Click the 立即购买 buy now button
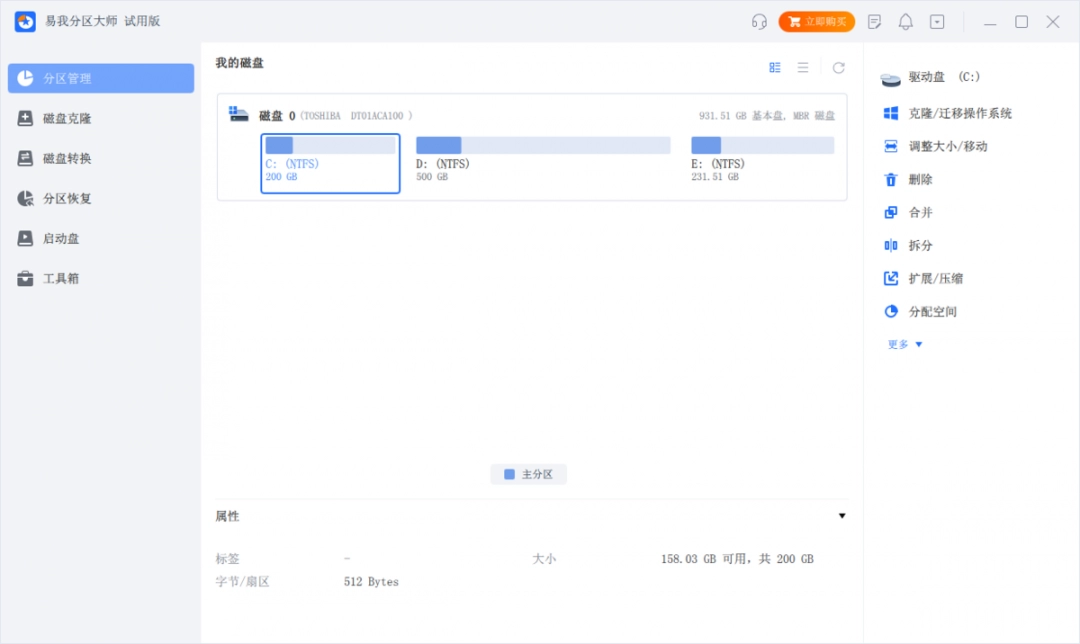1080x644 pixels. click(x=817, y=21)
